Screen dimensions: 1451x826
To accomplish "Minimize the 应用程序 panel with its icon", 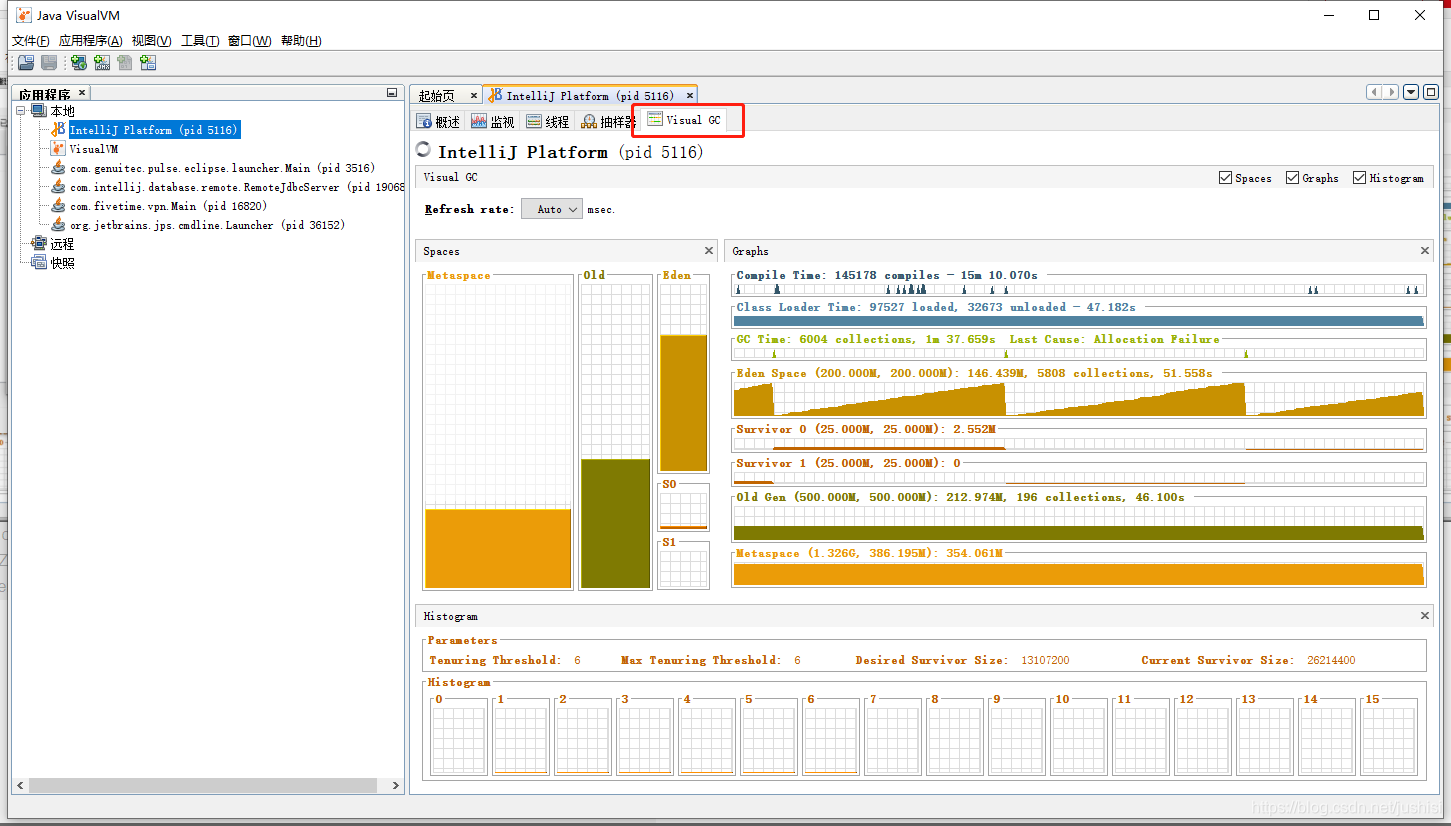I will coord(392,93).
